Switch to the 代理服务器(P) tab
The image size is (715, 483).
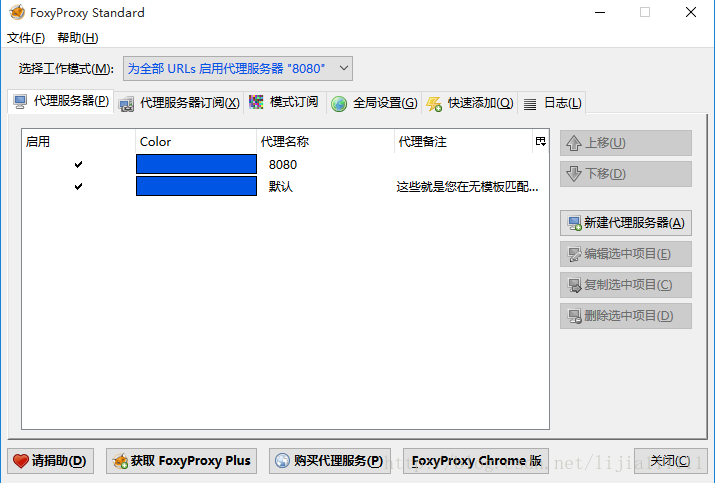(61, 101)
